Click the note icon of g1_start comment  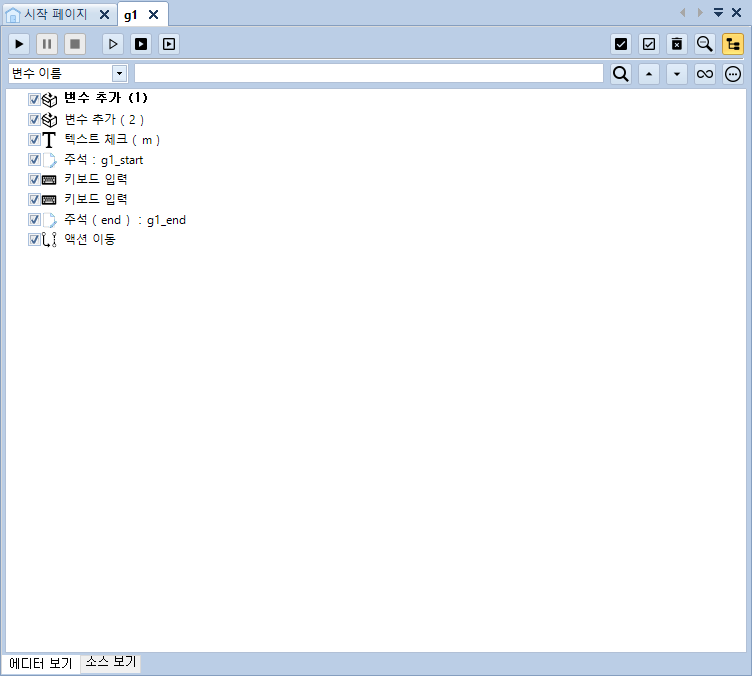[49, 160]
